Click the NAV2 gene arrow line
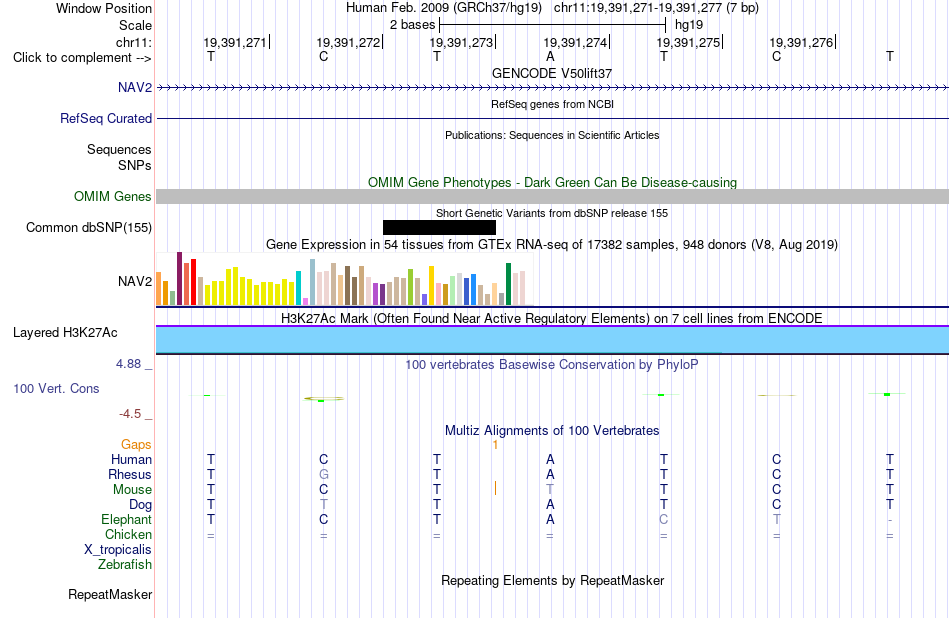Viewport: 950px width, 618px height. coord(553,88)
